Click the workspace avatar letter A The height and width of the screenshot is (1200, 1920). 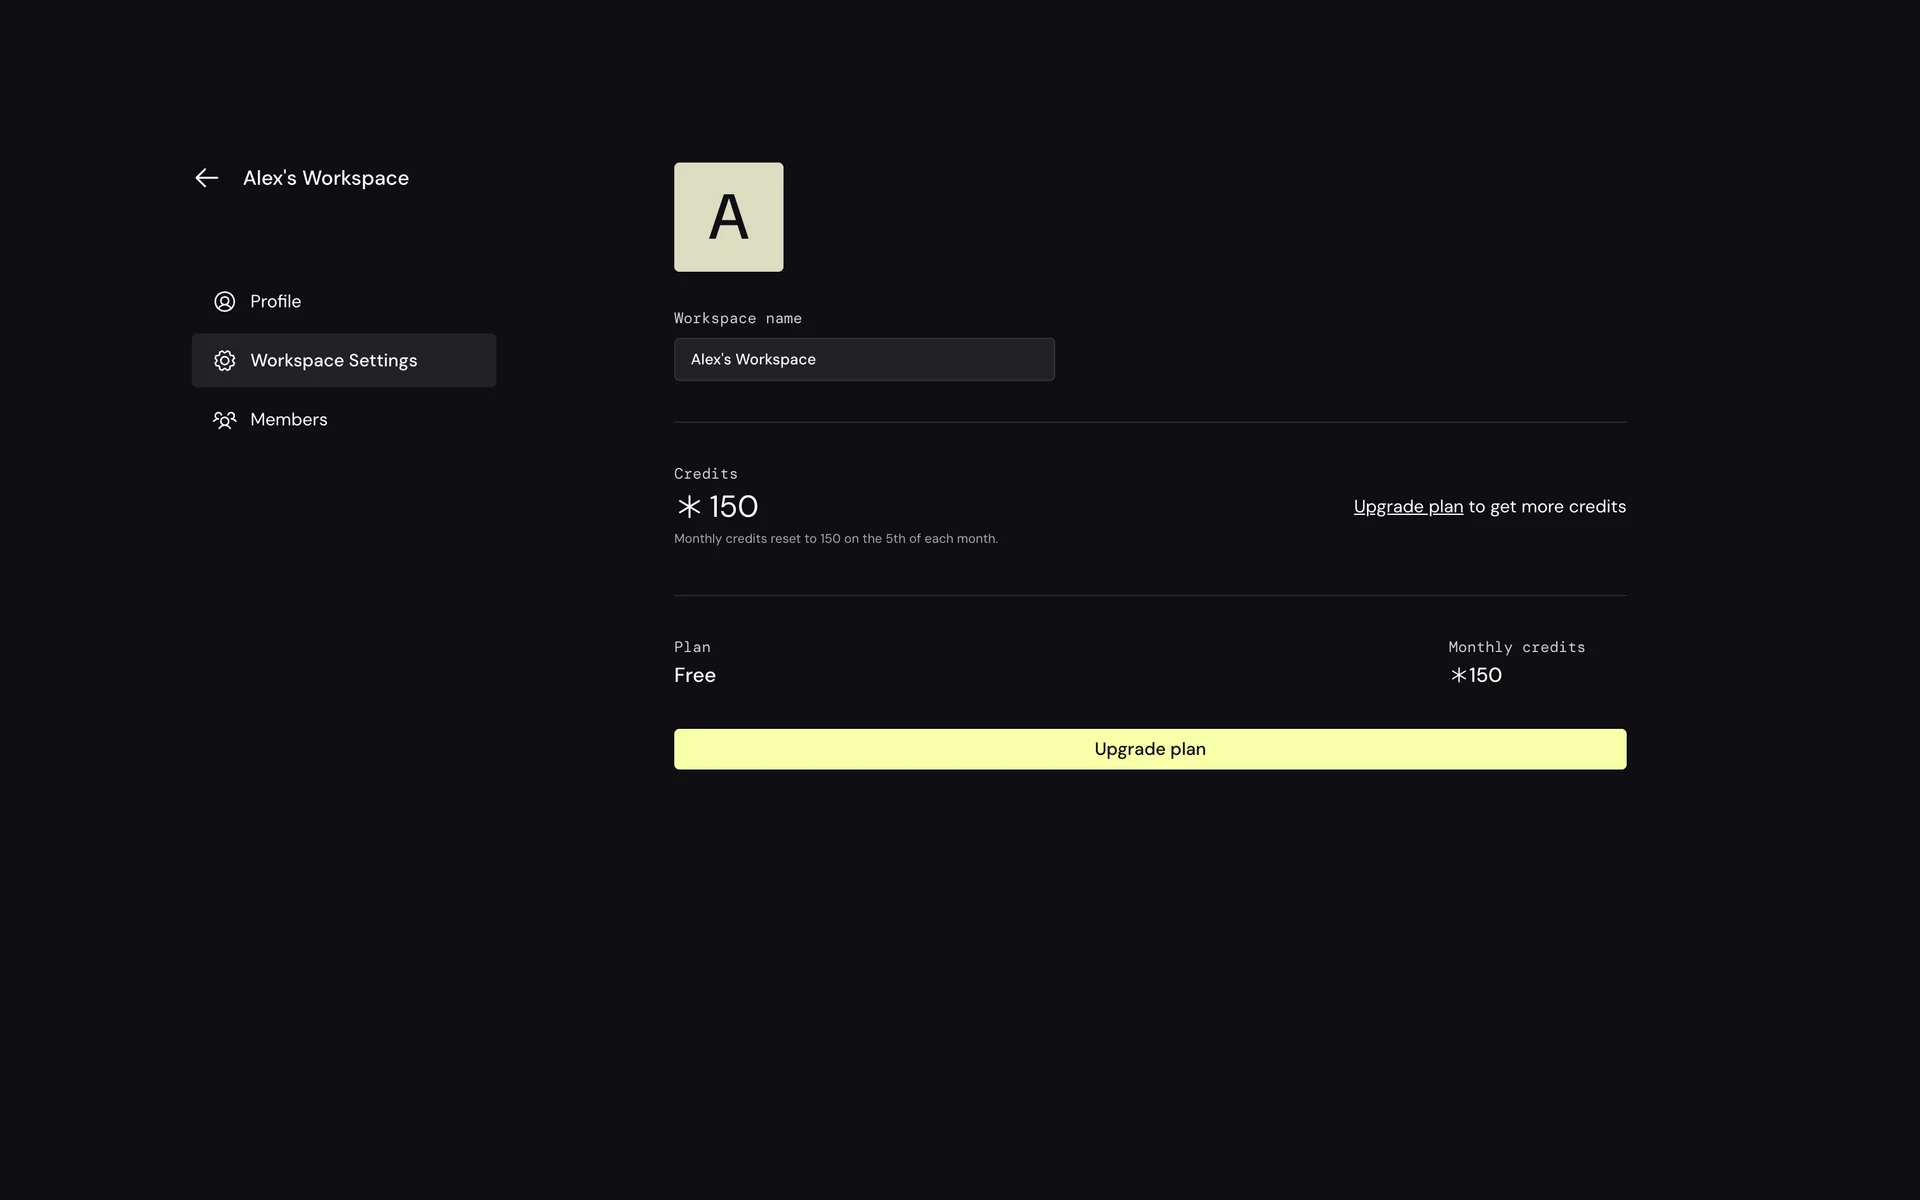pos(728,217)
